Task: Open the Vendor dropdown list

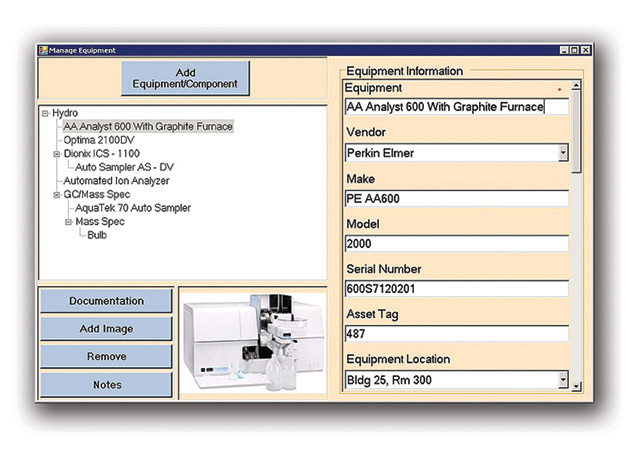Action: 563,153
